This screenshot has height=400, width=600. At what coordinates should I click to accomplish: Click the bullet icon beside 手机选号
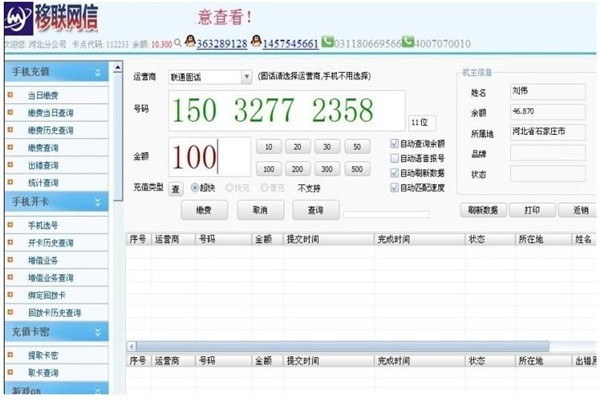[x=10, y=225]
